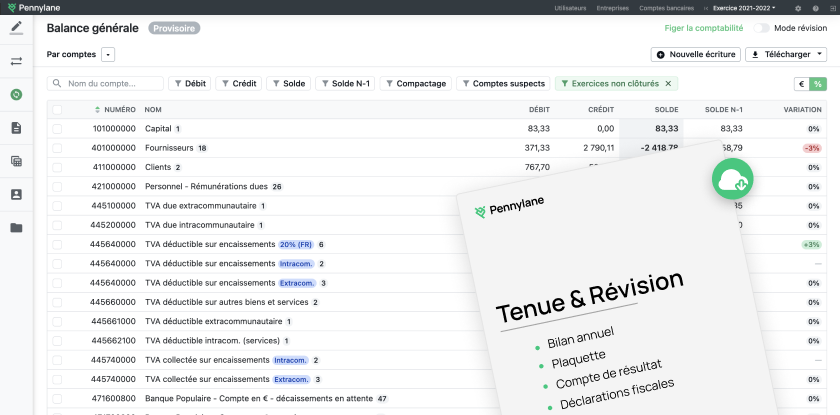
Task: Open the contact card sidebar icon
Action: pos(17,194)
